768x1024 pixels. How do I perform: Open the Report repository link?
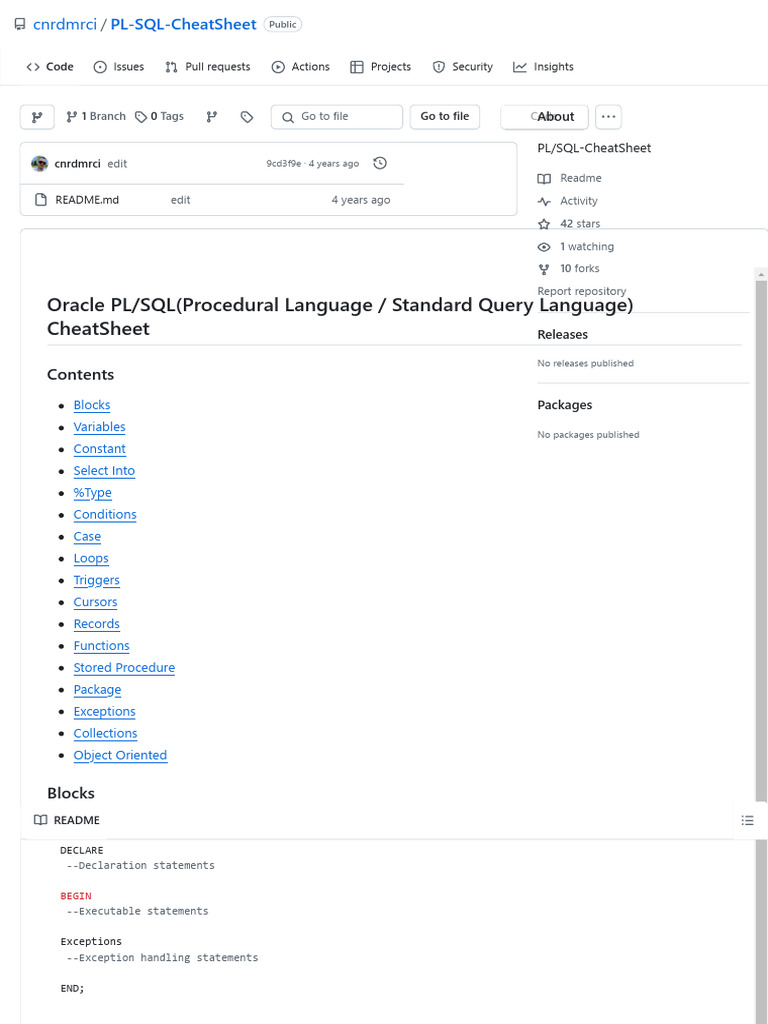coord(582,291)
